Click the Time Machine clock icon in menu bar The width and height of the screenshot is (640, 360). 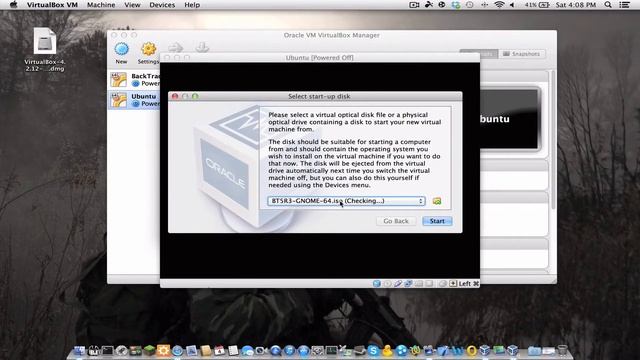coord(470,5)
